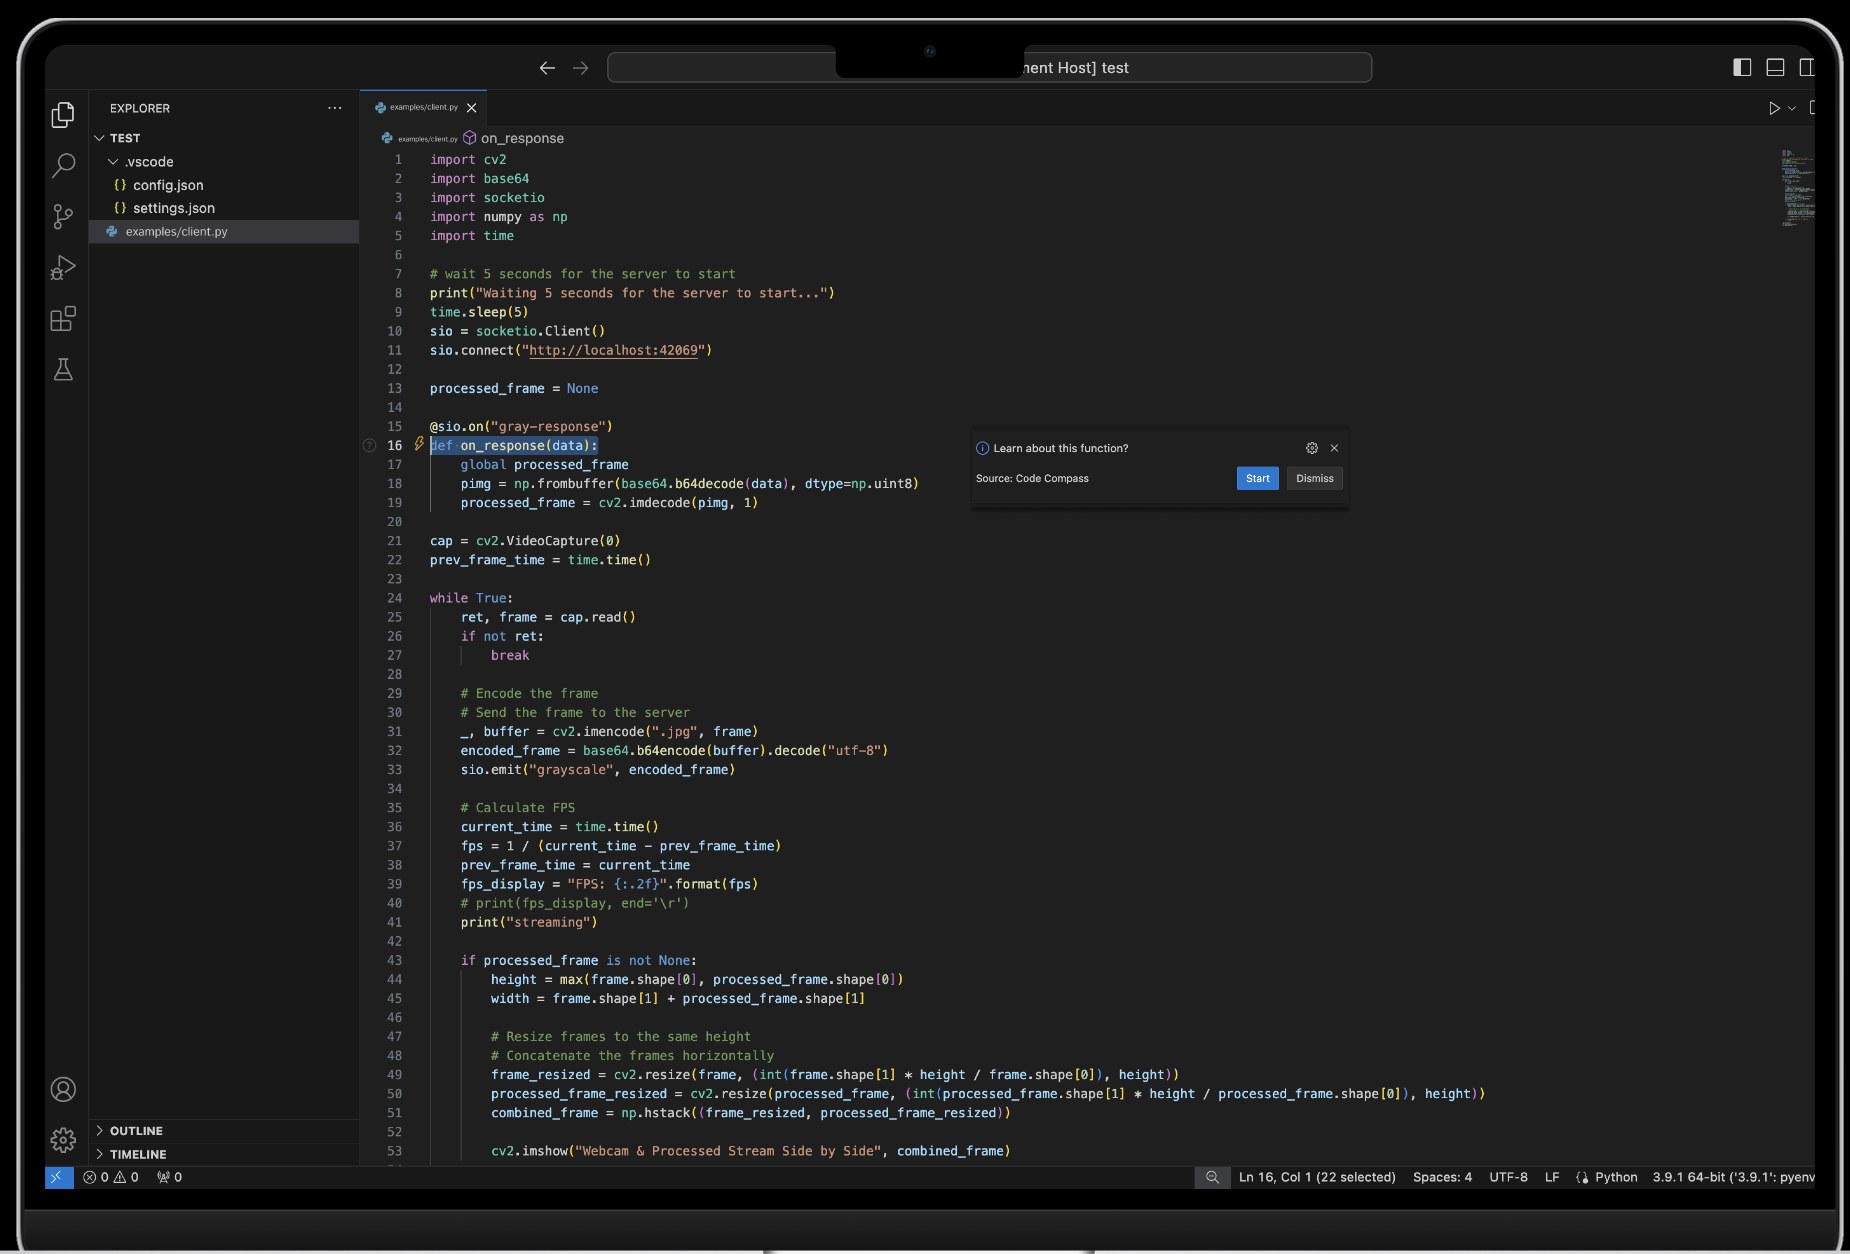
Task: Click the zoom magnifier in status bar
Action: pos(1212,1177)
